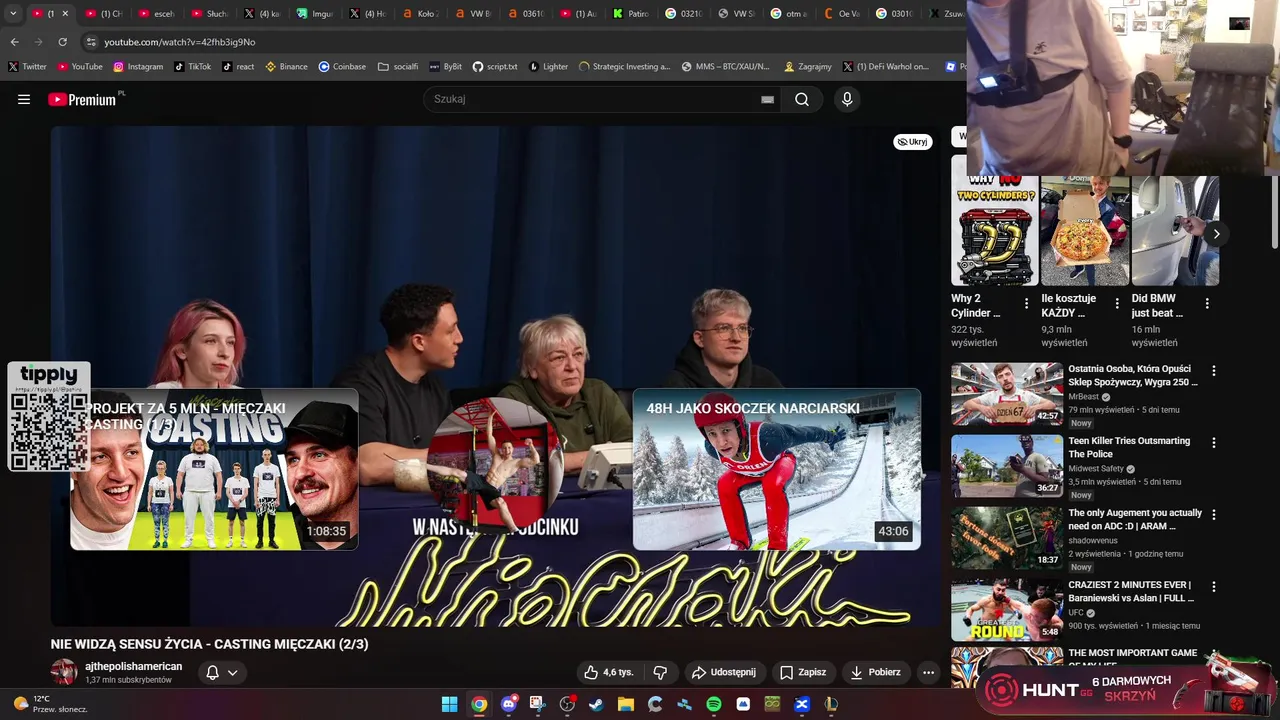Open ARAM Augement video by shadowvenus
This screenshot has width=1280, height=720.
pyautogui.click(x=1007, y=538)
